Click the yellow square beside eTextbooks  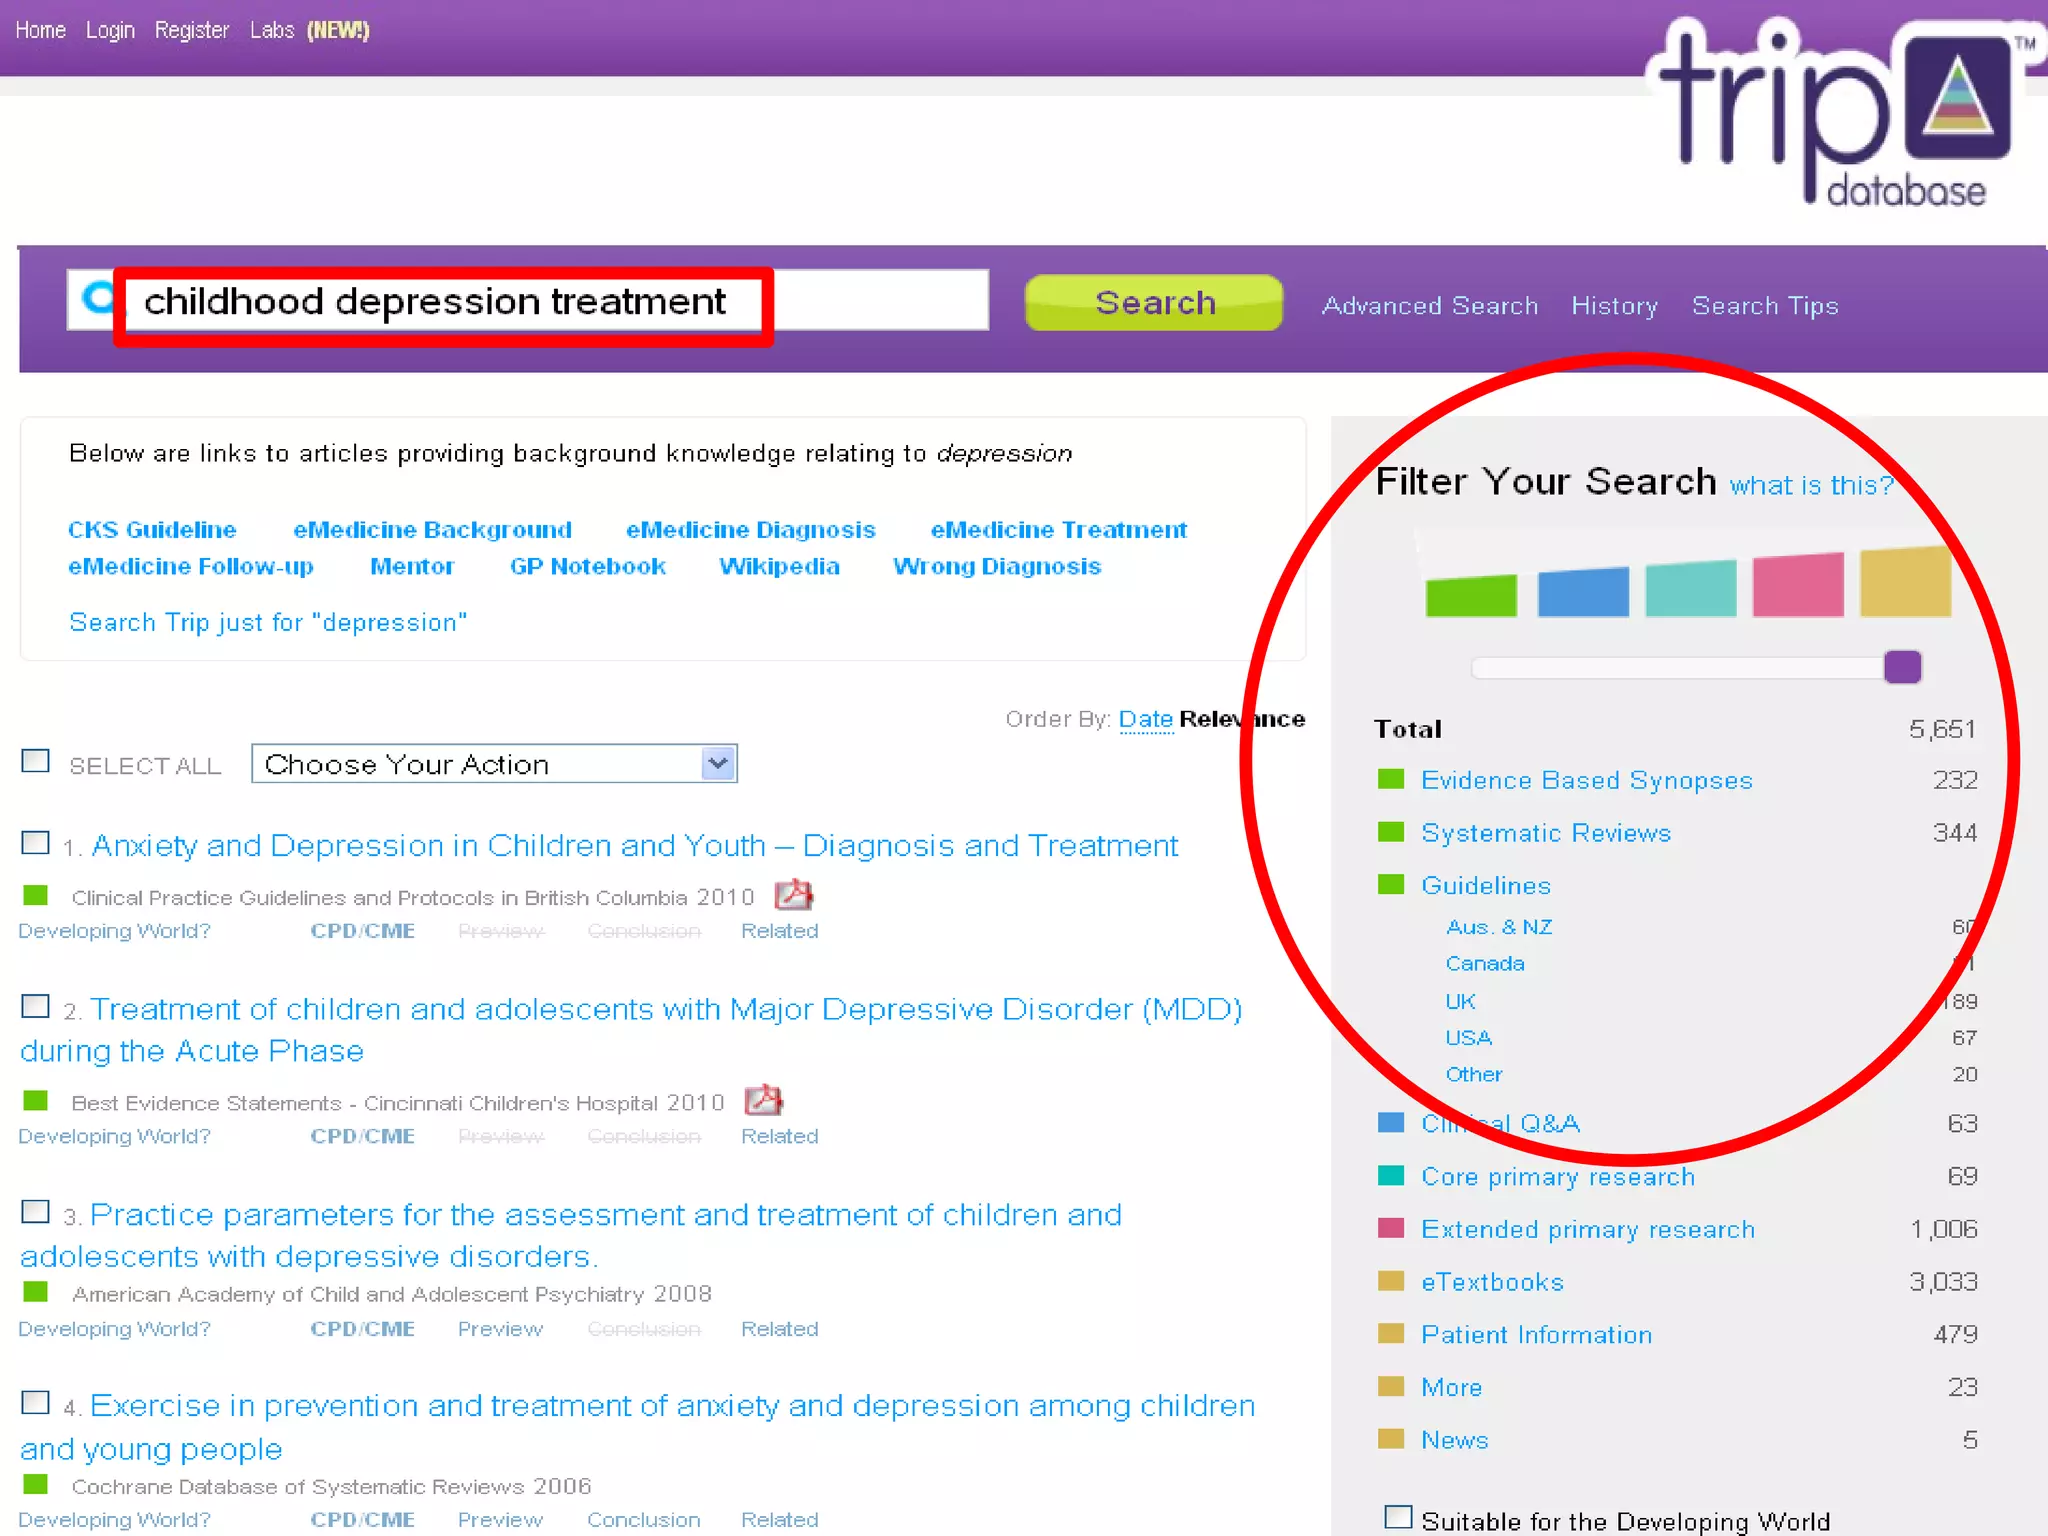click(x=1391, y=1281)
